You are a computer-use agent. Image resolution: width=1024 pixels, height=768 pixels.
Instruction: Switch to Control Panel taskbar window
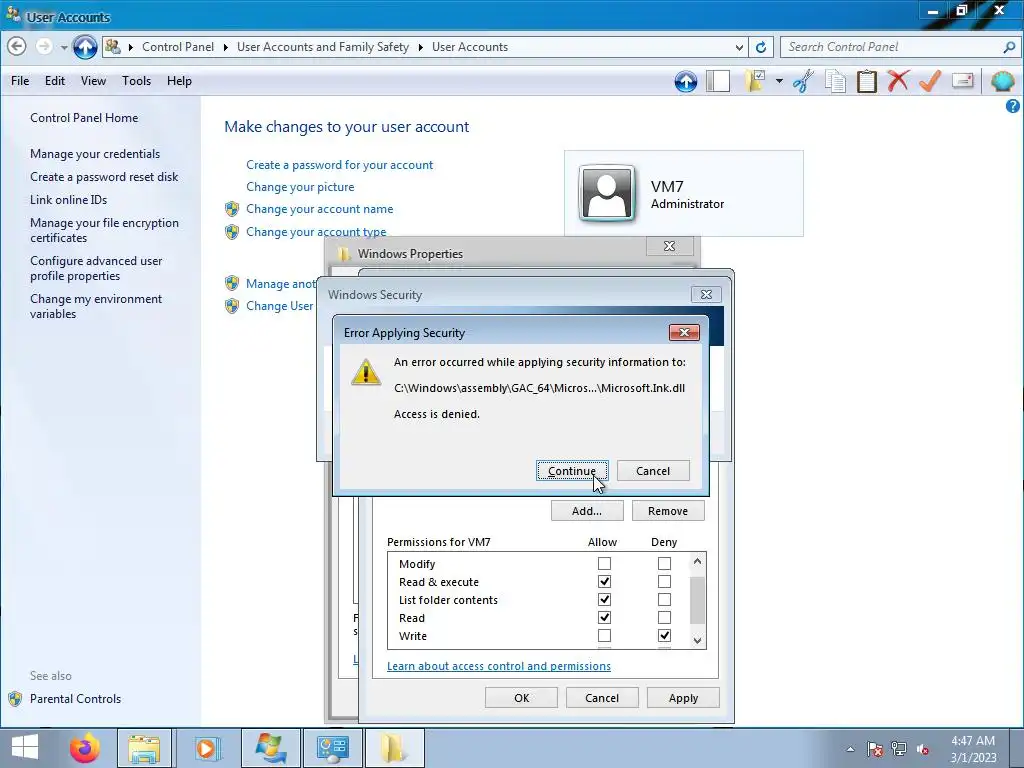click(x=332, y=748)
